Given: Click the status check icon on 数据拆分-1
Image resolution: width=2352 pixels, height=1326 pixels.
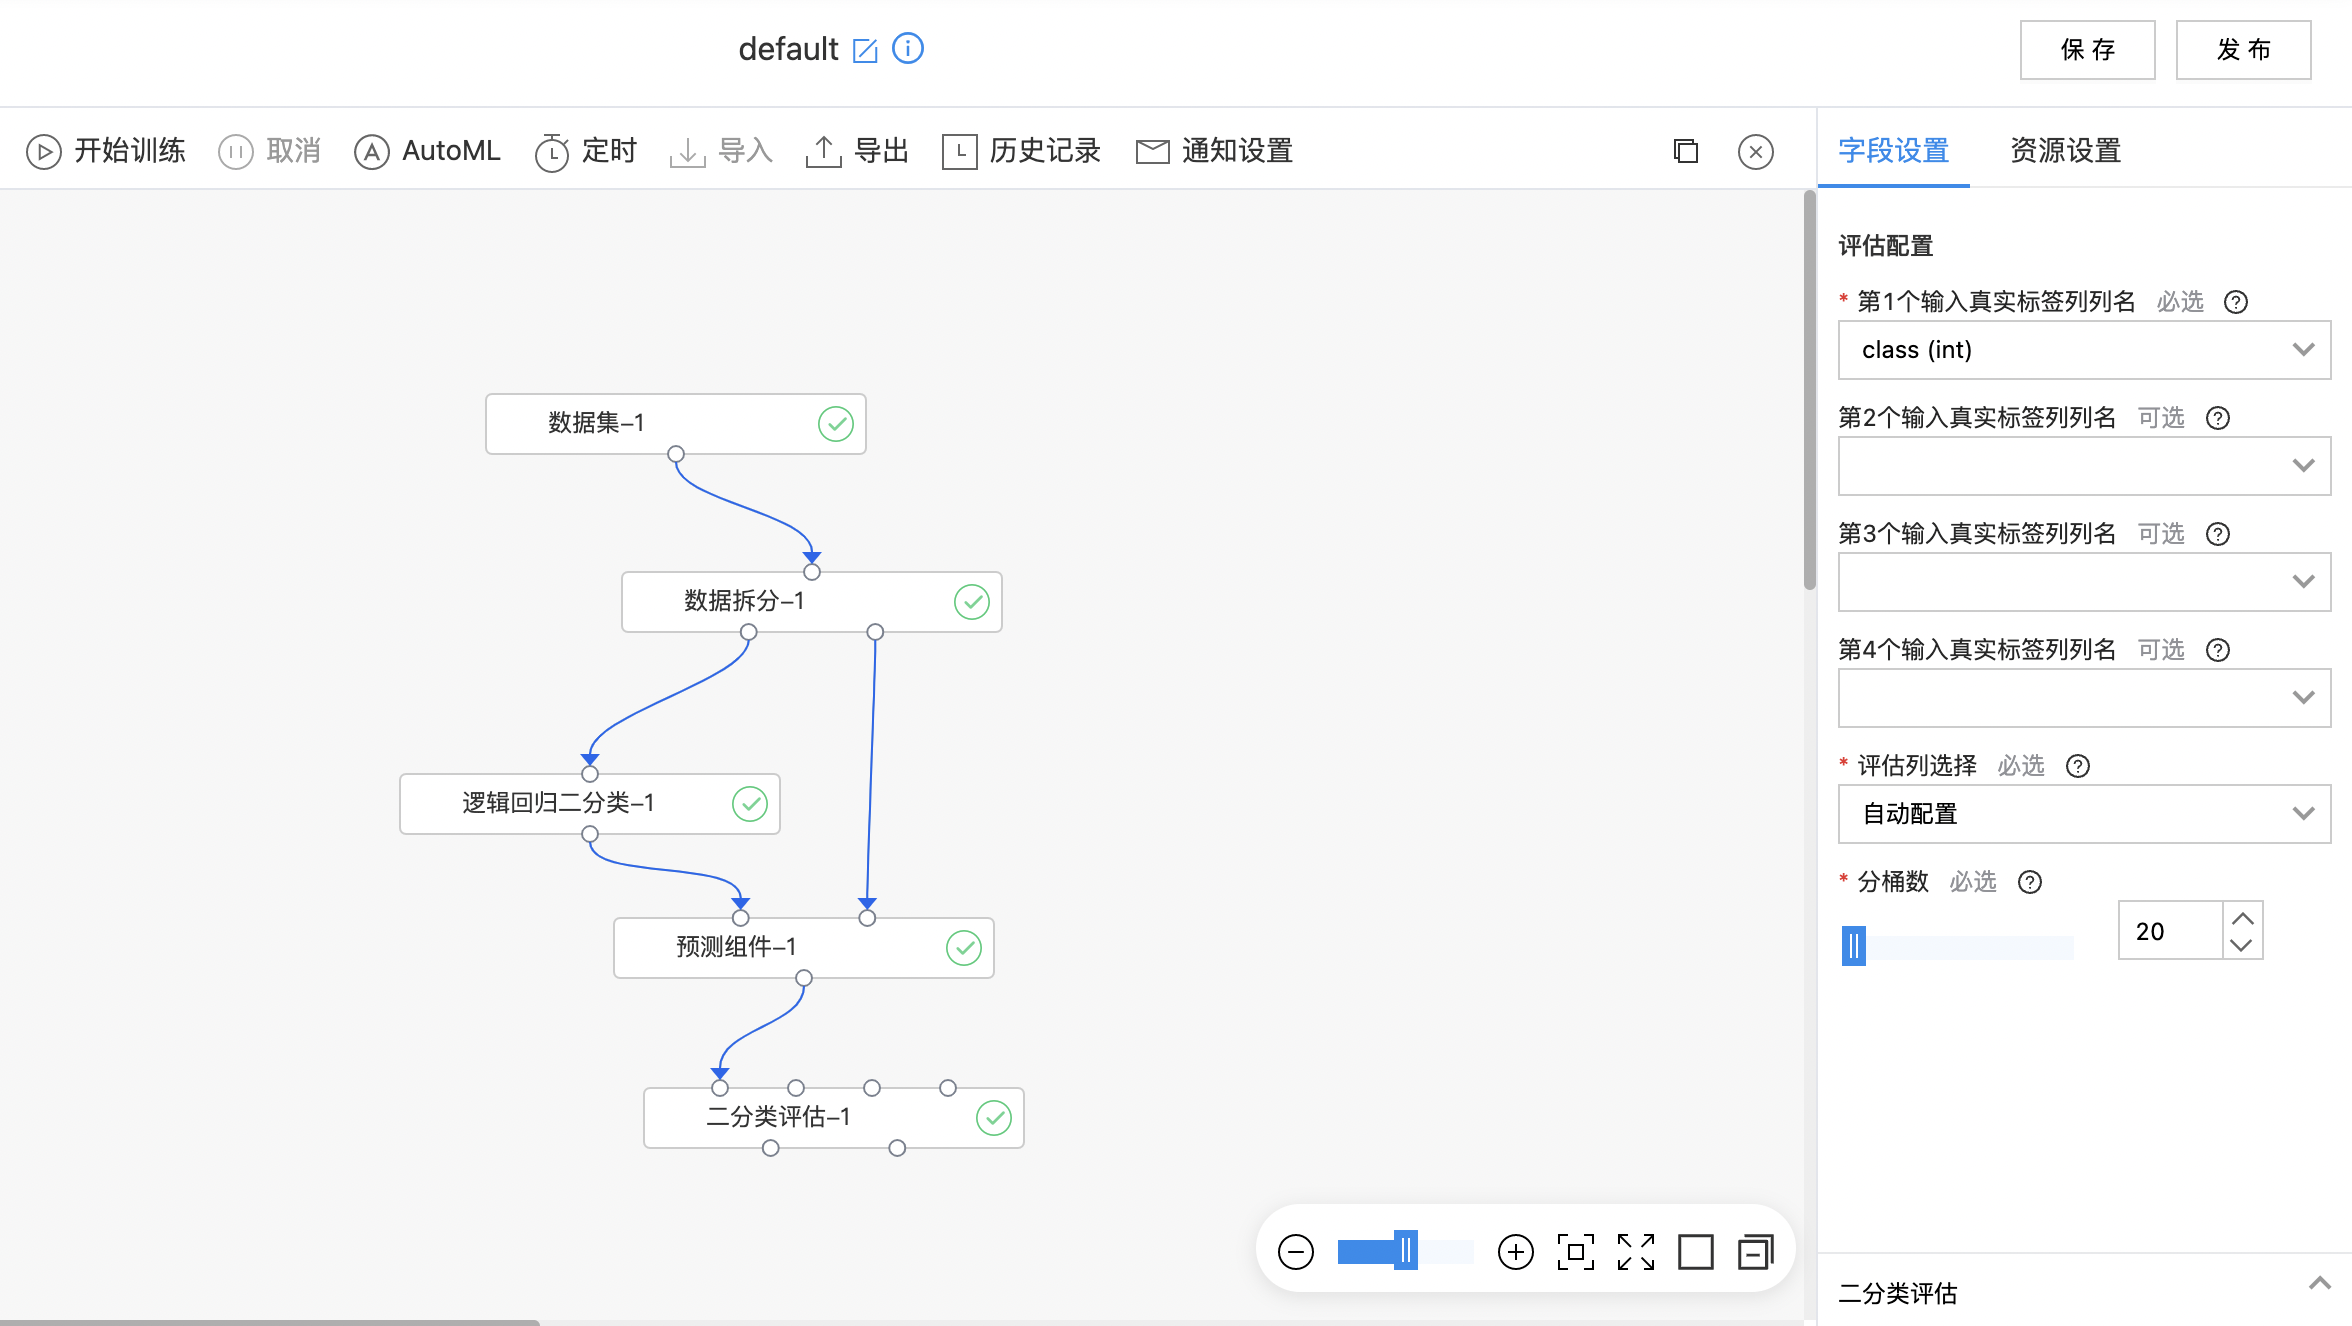Looking at the screenshot, I should [972, 602].
